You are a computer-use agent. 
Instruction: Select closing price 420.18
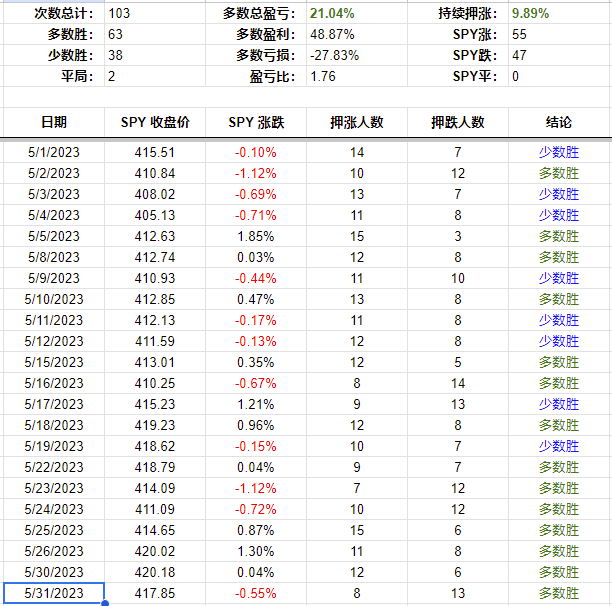155,572
